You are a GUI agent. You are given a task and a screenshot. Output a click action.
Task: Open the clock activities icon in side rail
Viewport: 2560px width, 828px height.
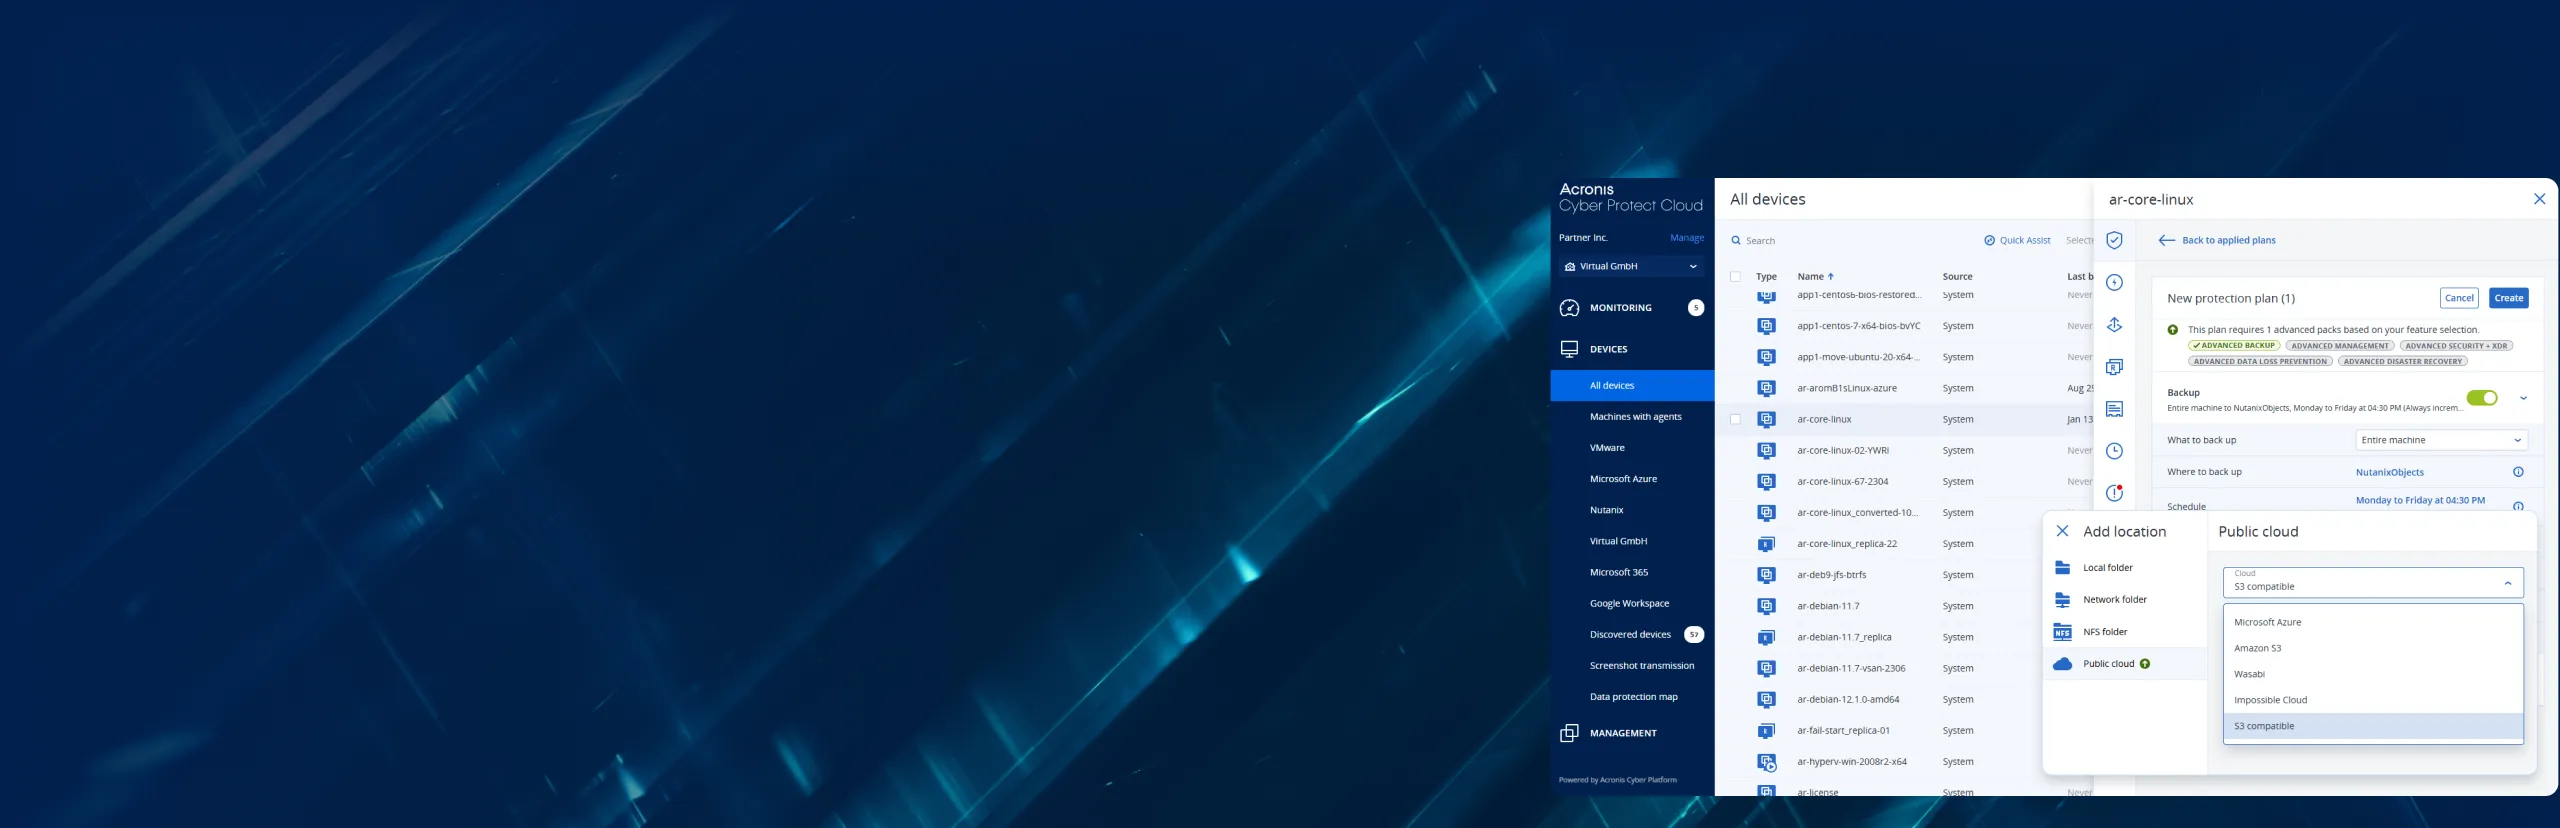pyautogui.click(x=2114, y=451)
